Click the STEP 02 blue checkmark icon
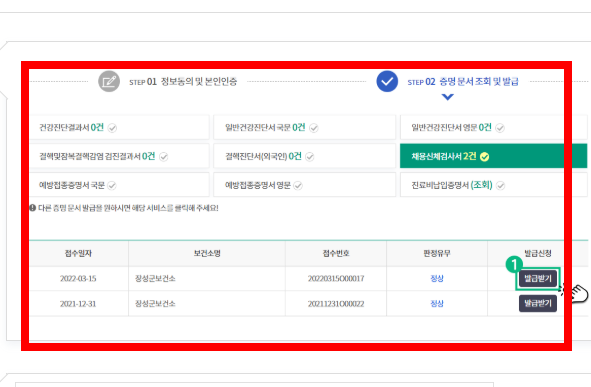Viewport: 591px width, 387px height. (x=387, y=81)
